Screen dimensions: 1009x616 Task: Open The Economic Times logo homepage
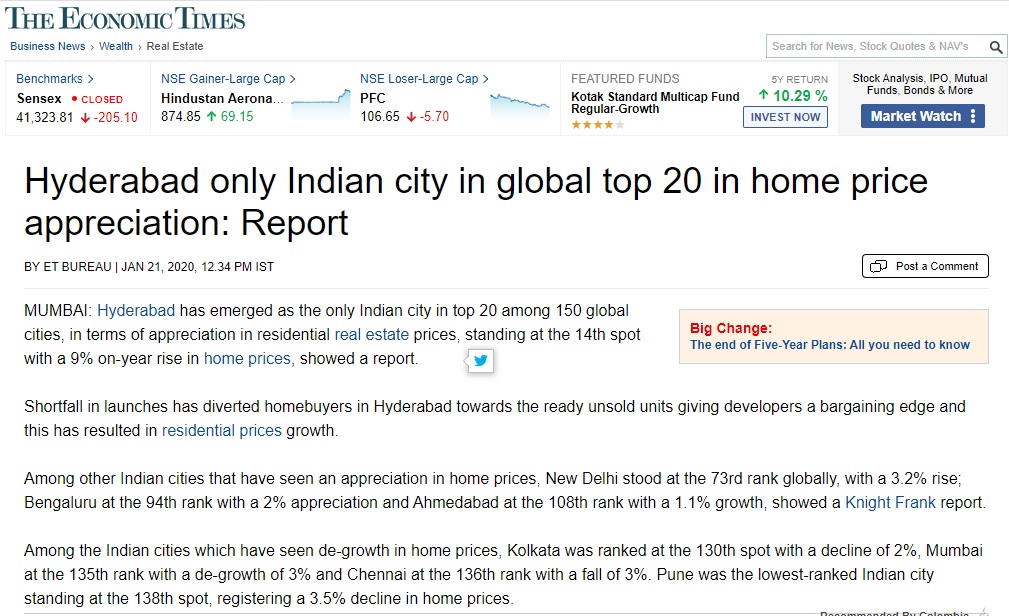125,19
